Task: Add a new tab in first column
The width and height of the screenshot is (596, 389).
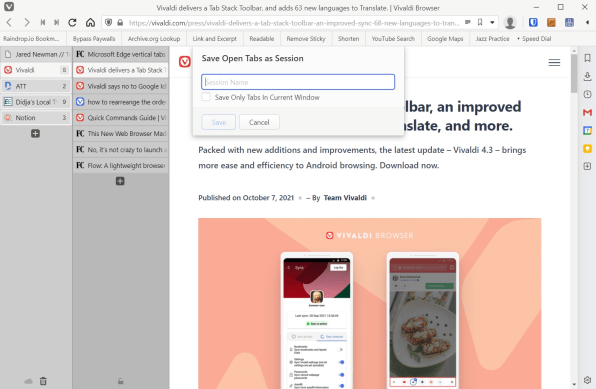Action: tap(35, 133)
